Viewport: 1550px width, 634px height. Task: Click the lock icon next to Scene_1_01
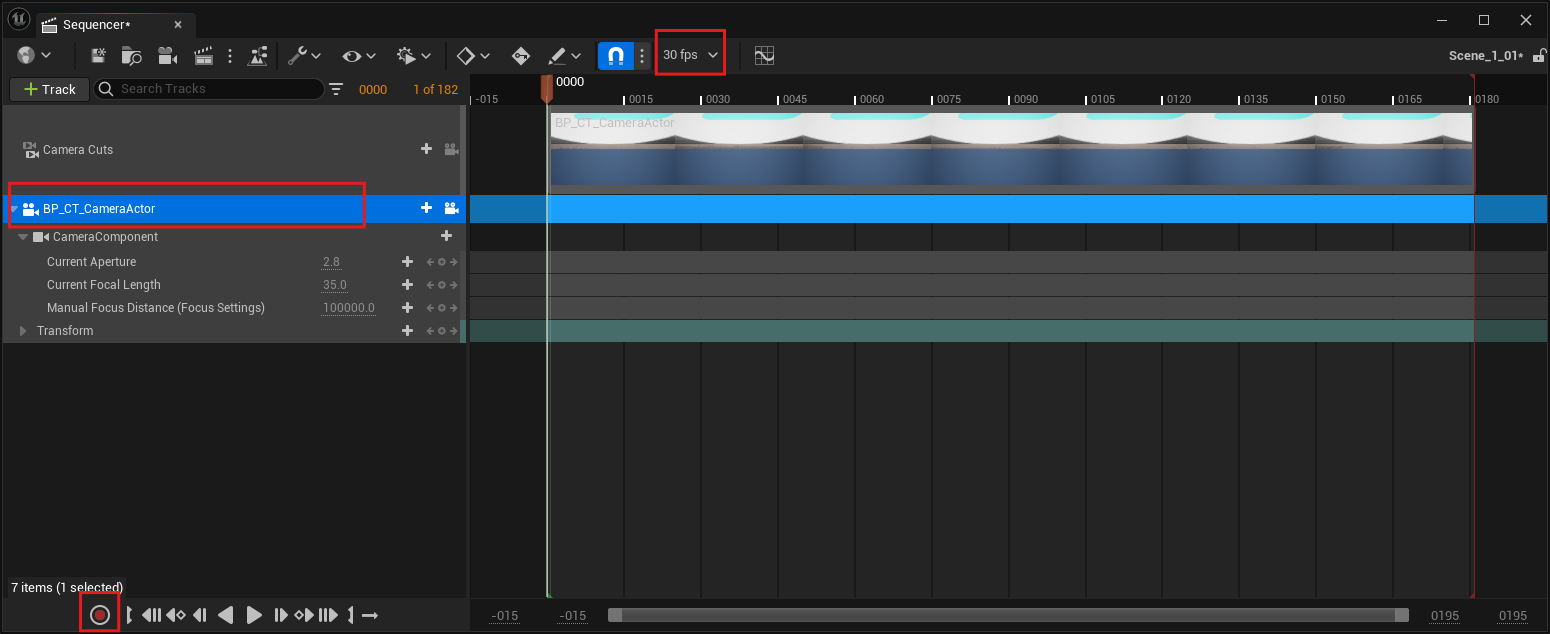(1538, 56)
